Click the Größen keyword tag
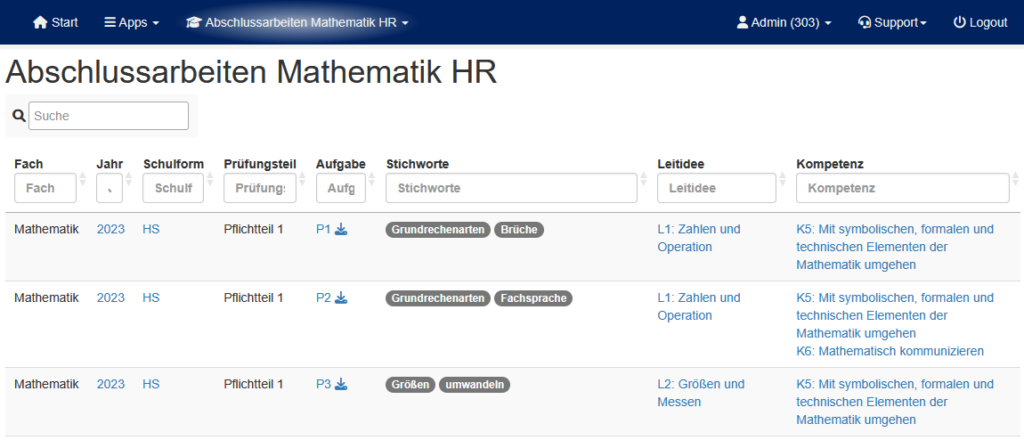Screen dimensions: 1024x440 point(410,385)
